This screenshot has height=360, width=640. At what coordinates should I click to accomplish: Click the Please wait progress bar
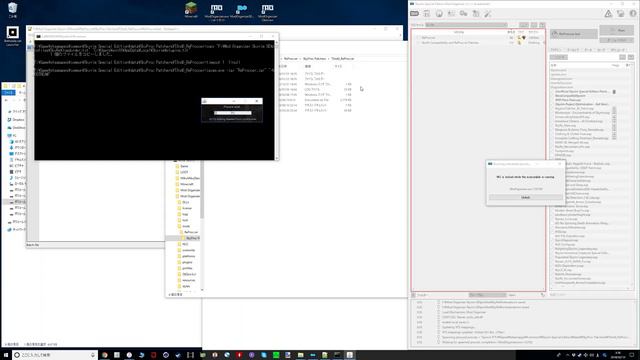point(232,113)
